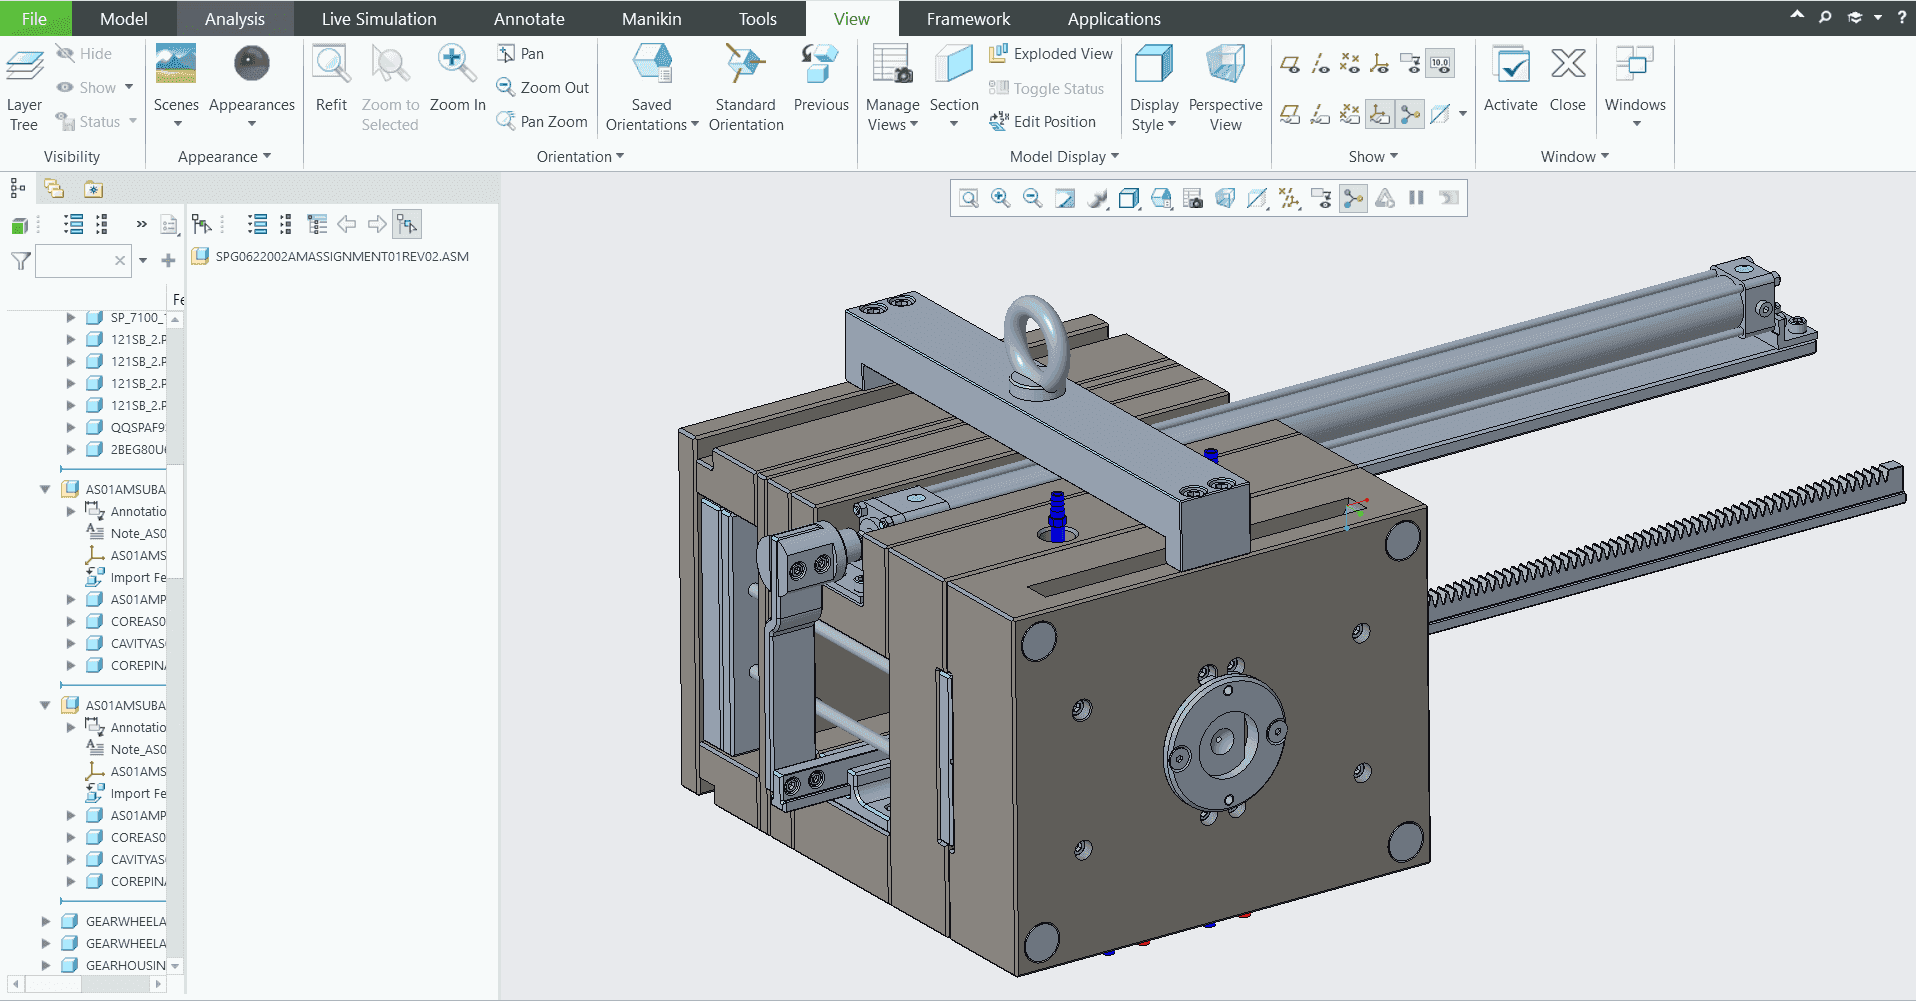
Task: Toggle coordinate system display
Action: [x=1380, y=64]
